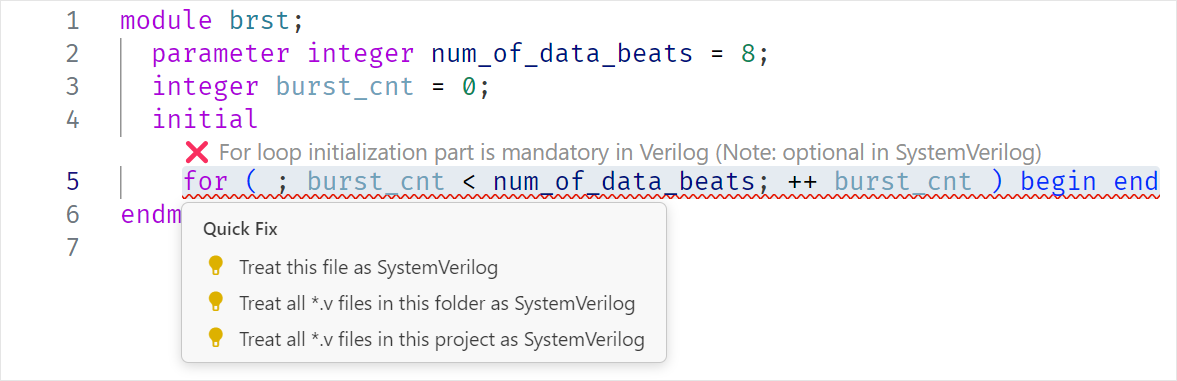The height and width of the screenshot is (381, 1177).
Task: Click line number 1 in gutter
Action: point(72,20)
